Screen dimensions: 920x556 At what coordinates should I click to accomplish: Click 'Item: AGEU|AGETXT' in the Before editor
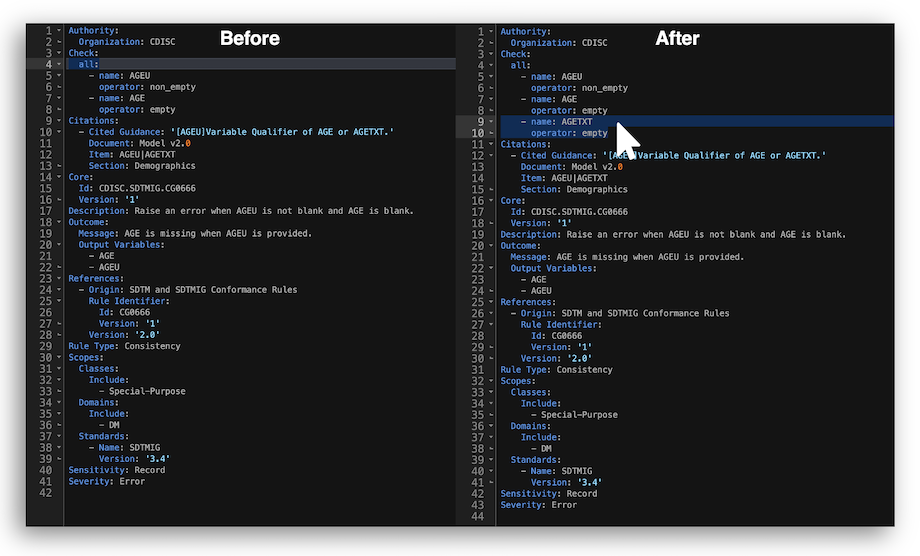click(x=132, y=154)
